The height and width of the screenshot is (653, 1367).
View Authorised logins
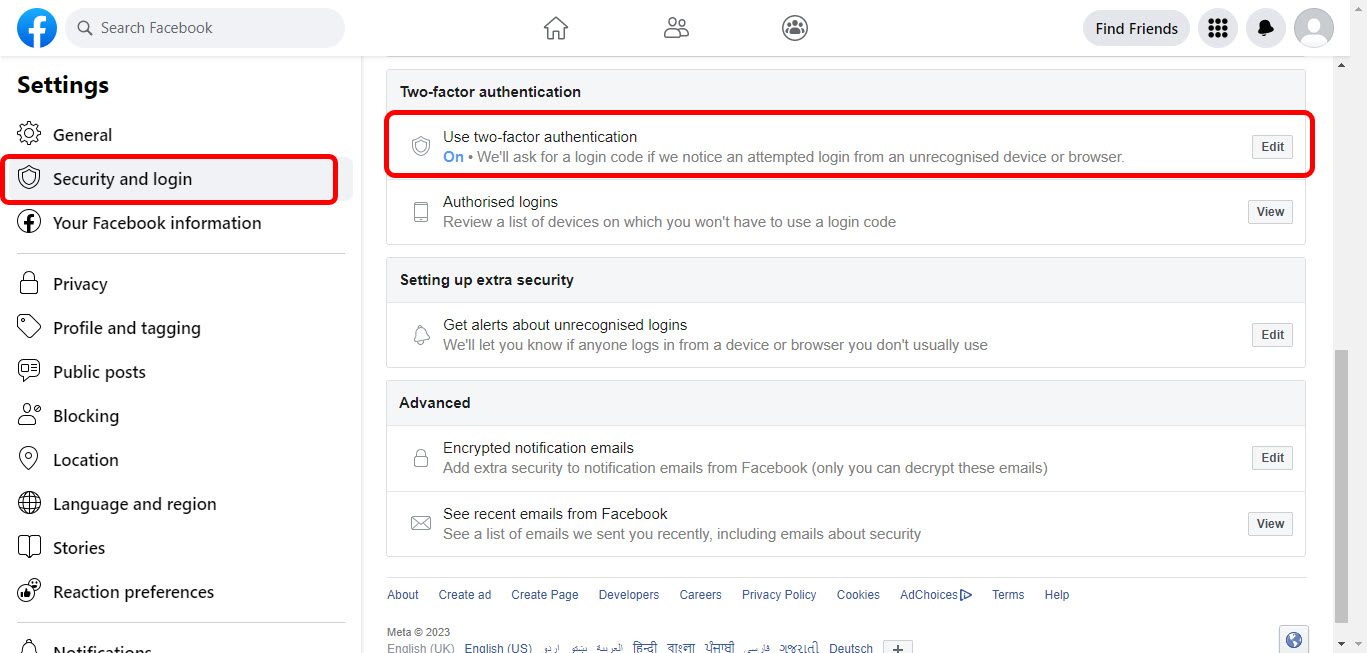1270,212
